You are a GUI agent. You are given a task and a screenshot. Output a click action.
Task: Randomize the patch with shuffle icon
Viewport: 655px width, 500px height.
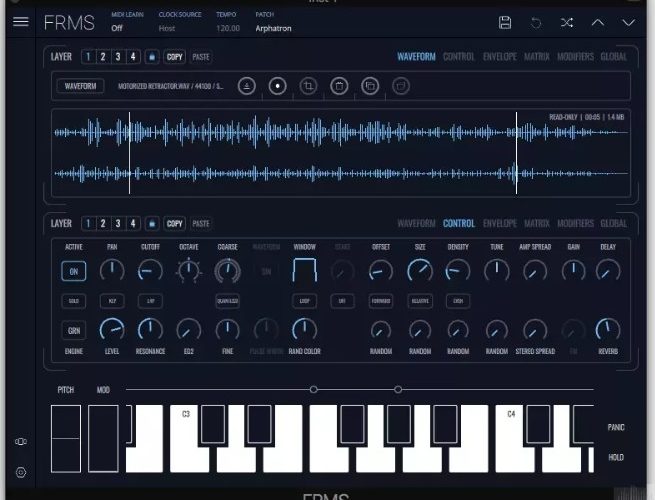coord(567,23)
